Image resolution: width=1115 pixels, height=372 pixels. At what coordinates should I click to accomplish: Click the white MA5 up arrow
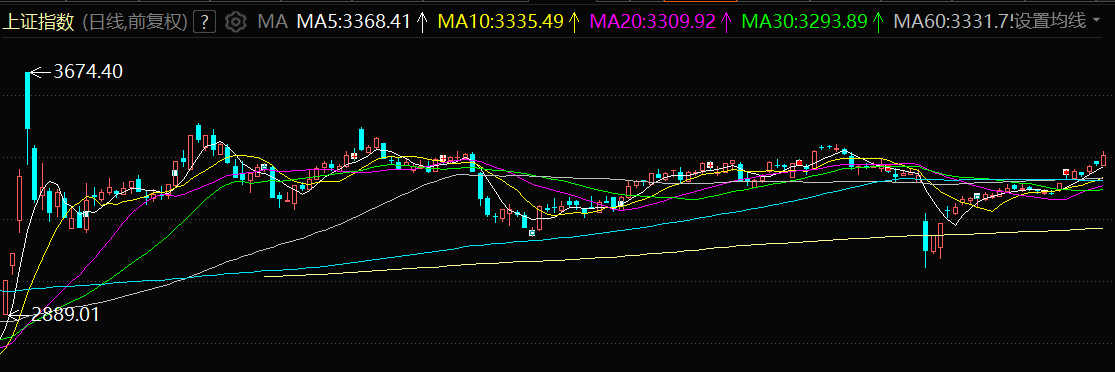422,22
